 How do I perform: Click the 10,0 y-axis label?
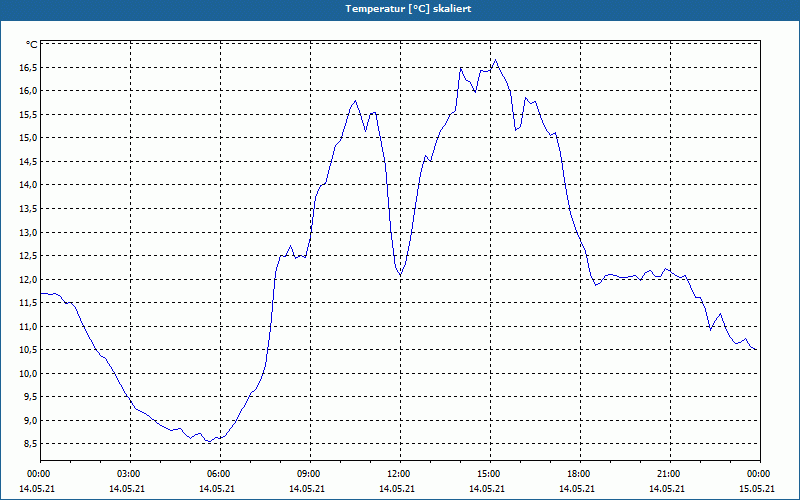click(x=28, y=373)
